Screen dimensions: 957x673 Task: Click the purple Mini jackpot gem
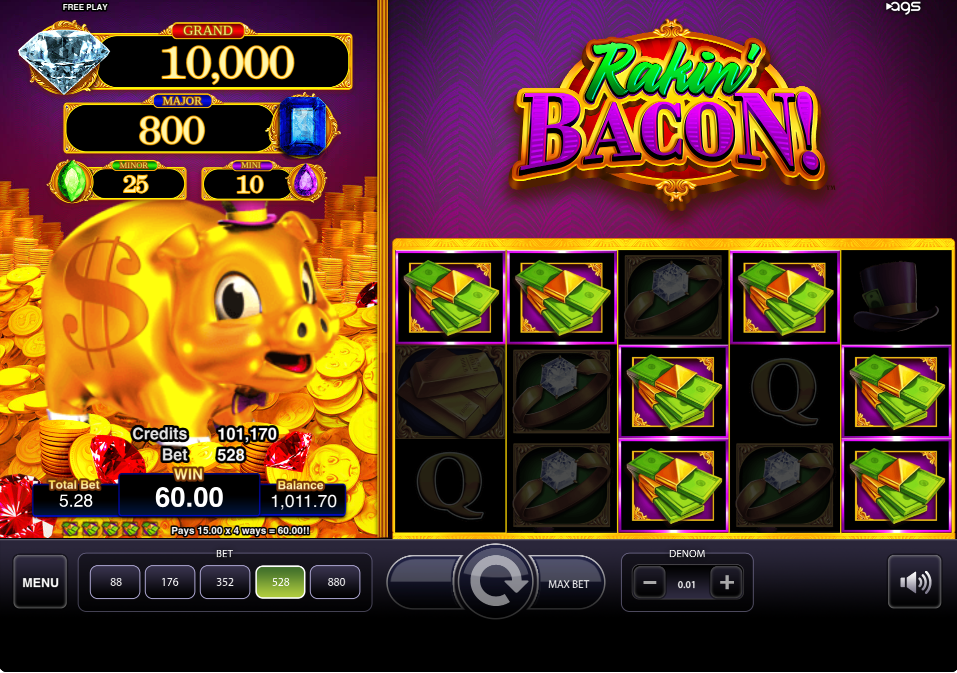point(305,181)
